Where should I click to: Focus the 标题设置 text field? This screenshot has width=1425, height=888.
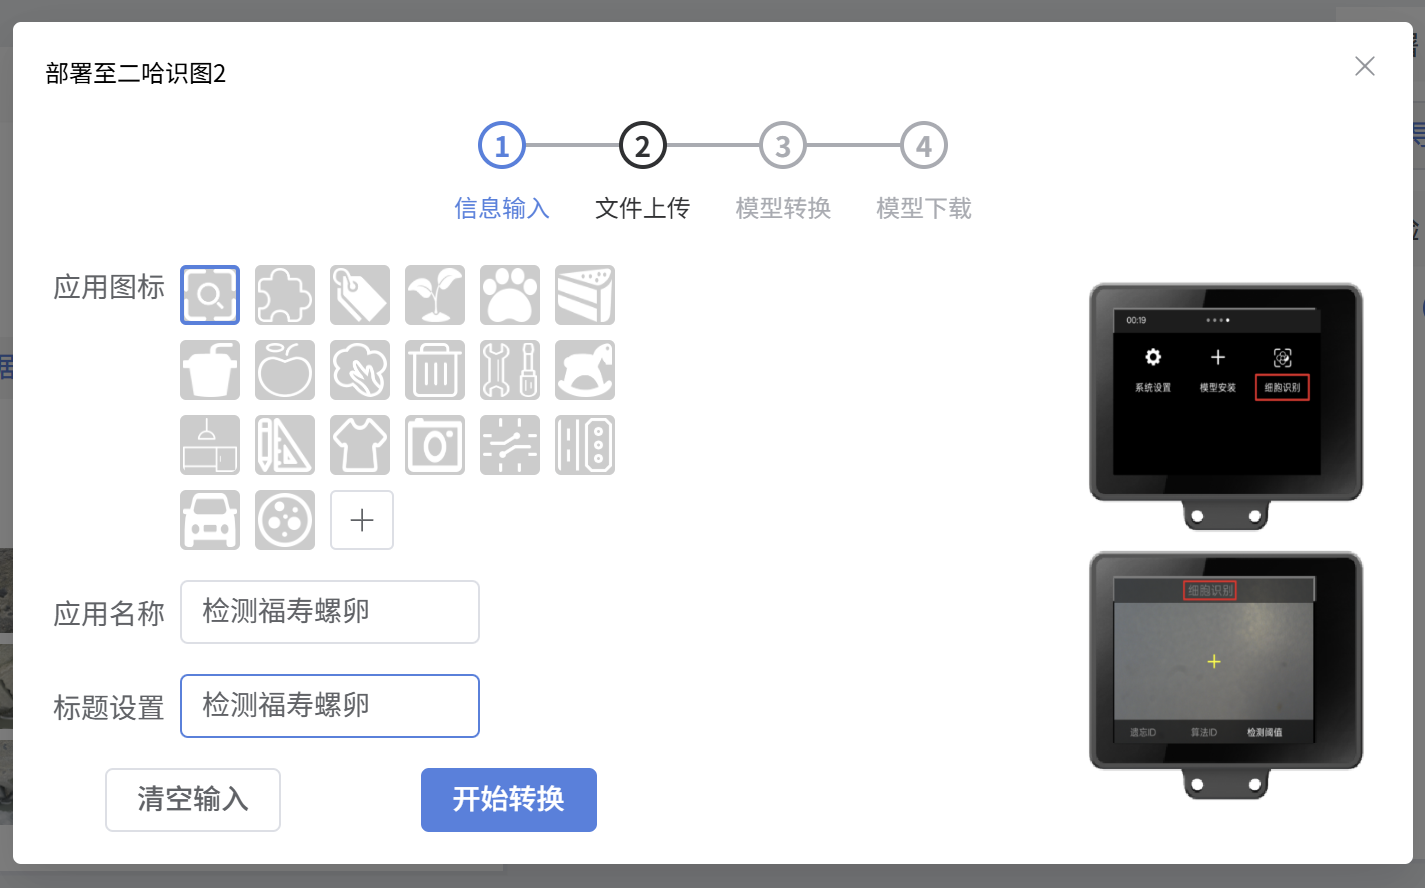(x=330, y=706)
